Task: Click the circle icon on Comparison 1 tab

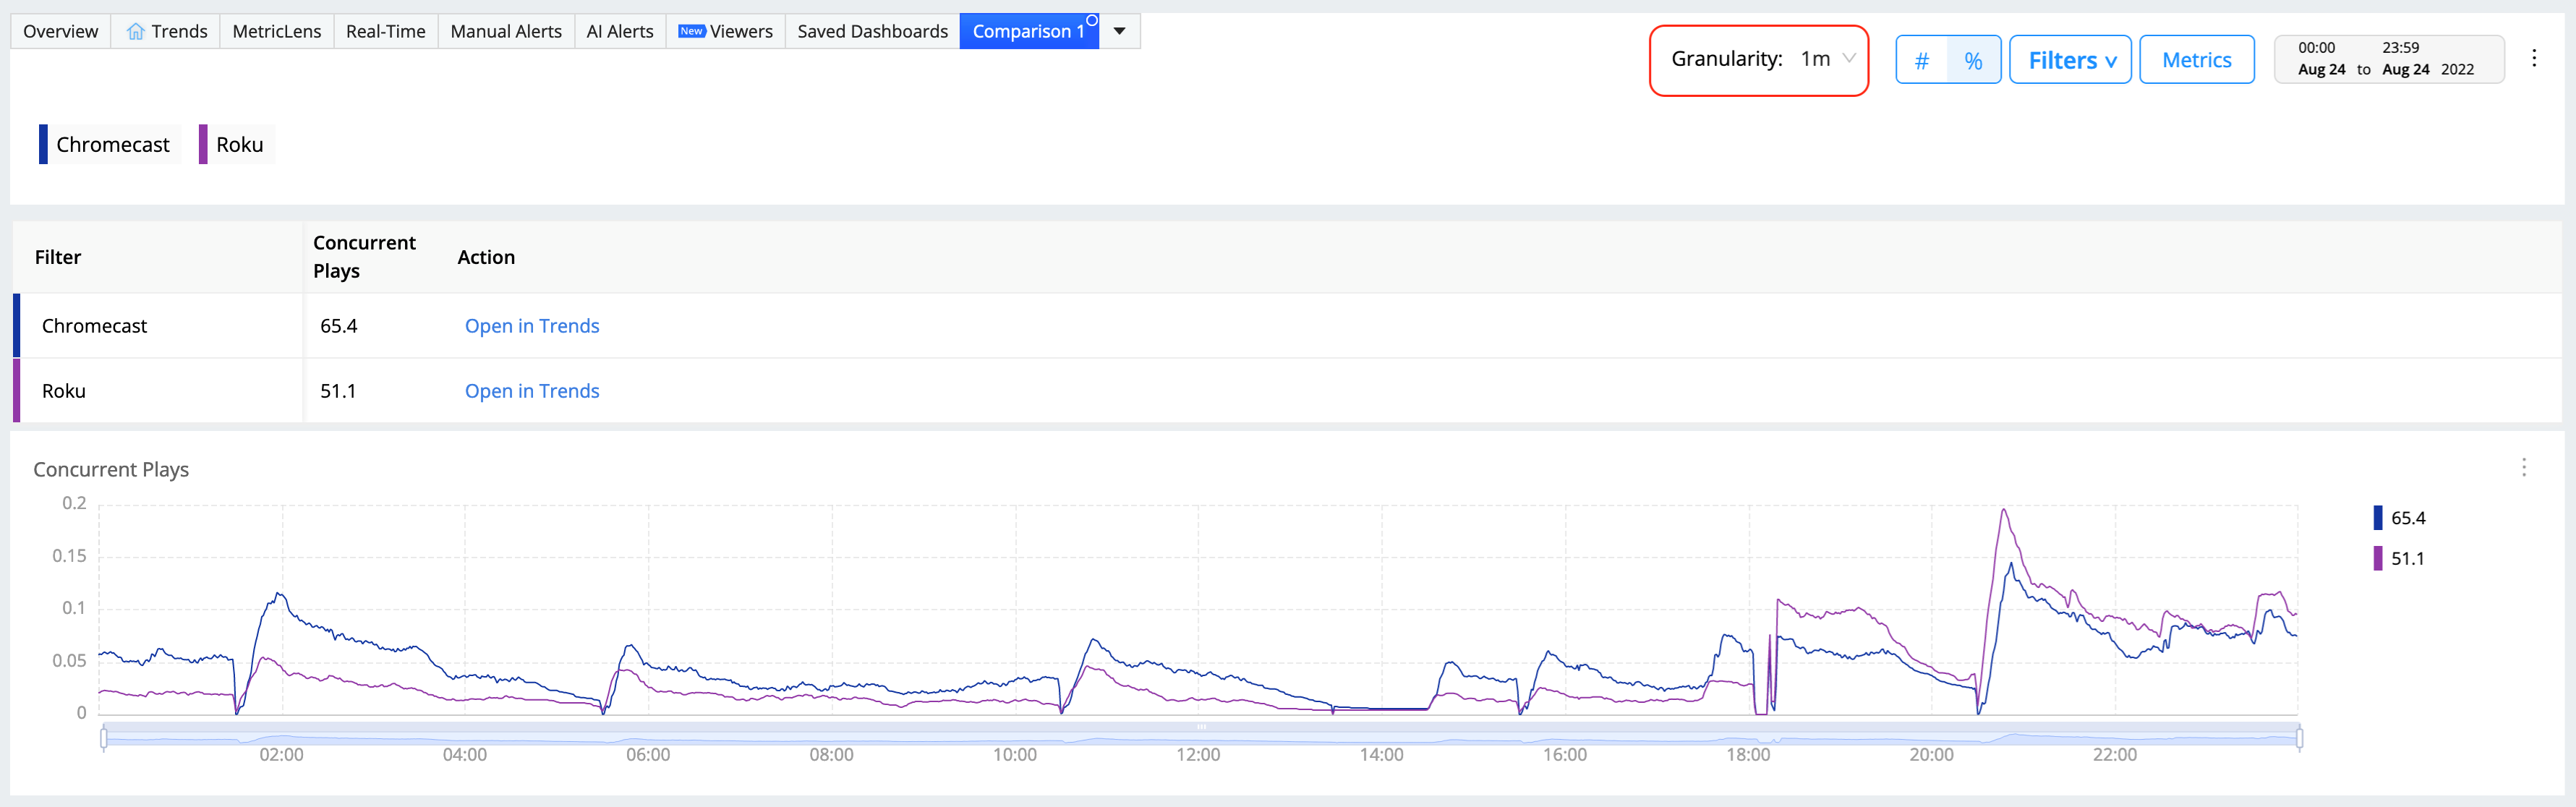Action: click(x=1091, y=20)
